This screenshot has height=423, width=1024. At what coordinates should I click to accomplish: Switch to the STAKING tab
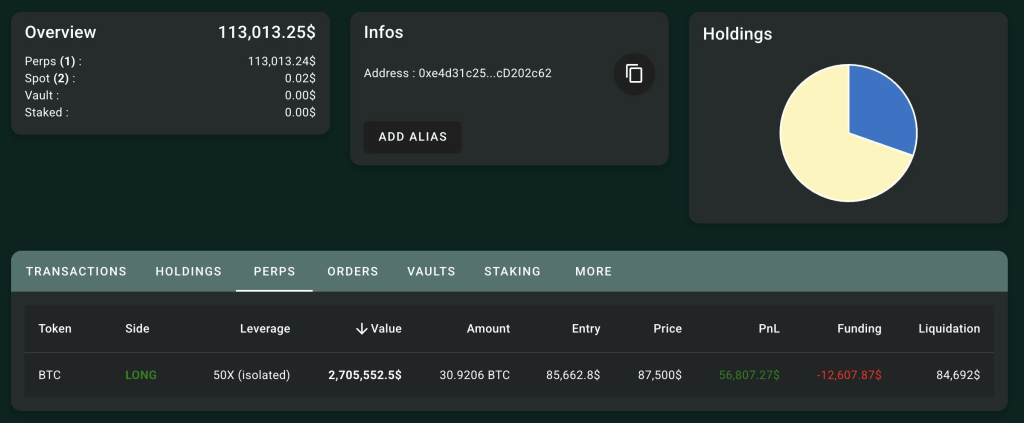pyautogui.click(x=512, y=271)
